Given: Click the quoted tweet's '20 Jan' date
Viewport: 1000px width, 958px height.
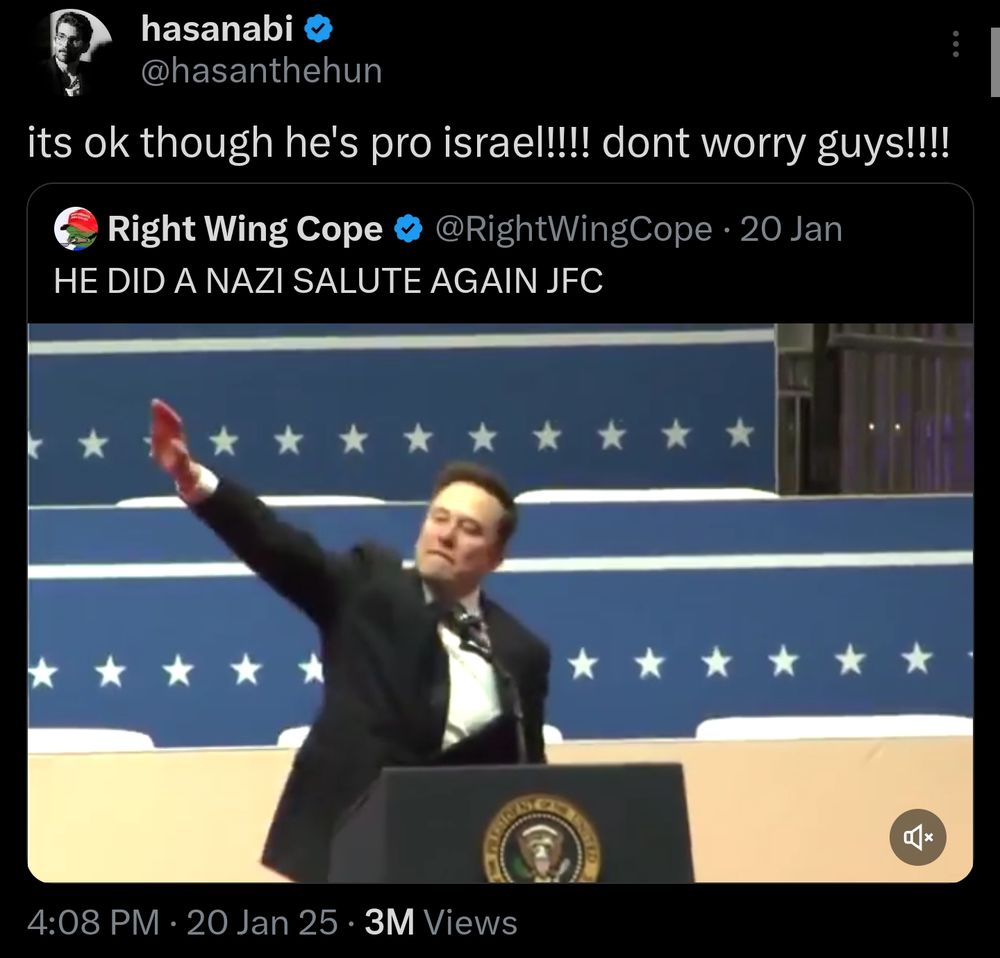Looking at the screenshot, I should coord(791,229).
